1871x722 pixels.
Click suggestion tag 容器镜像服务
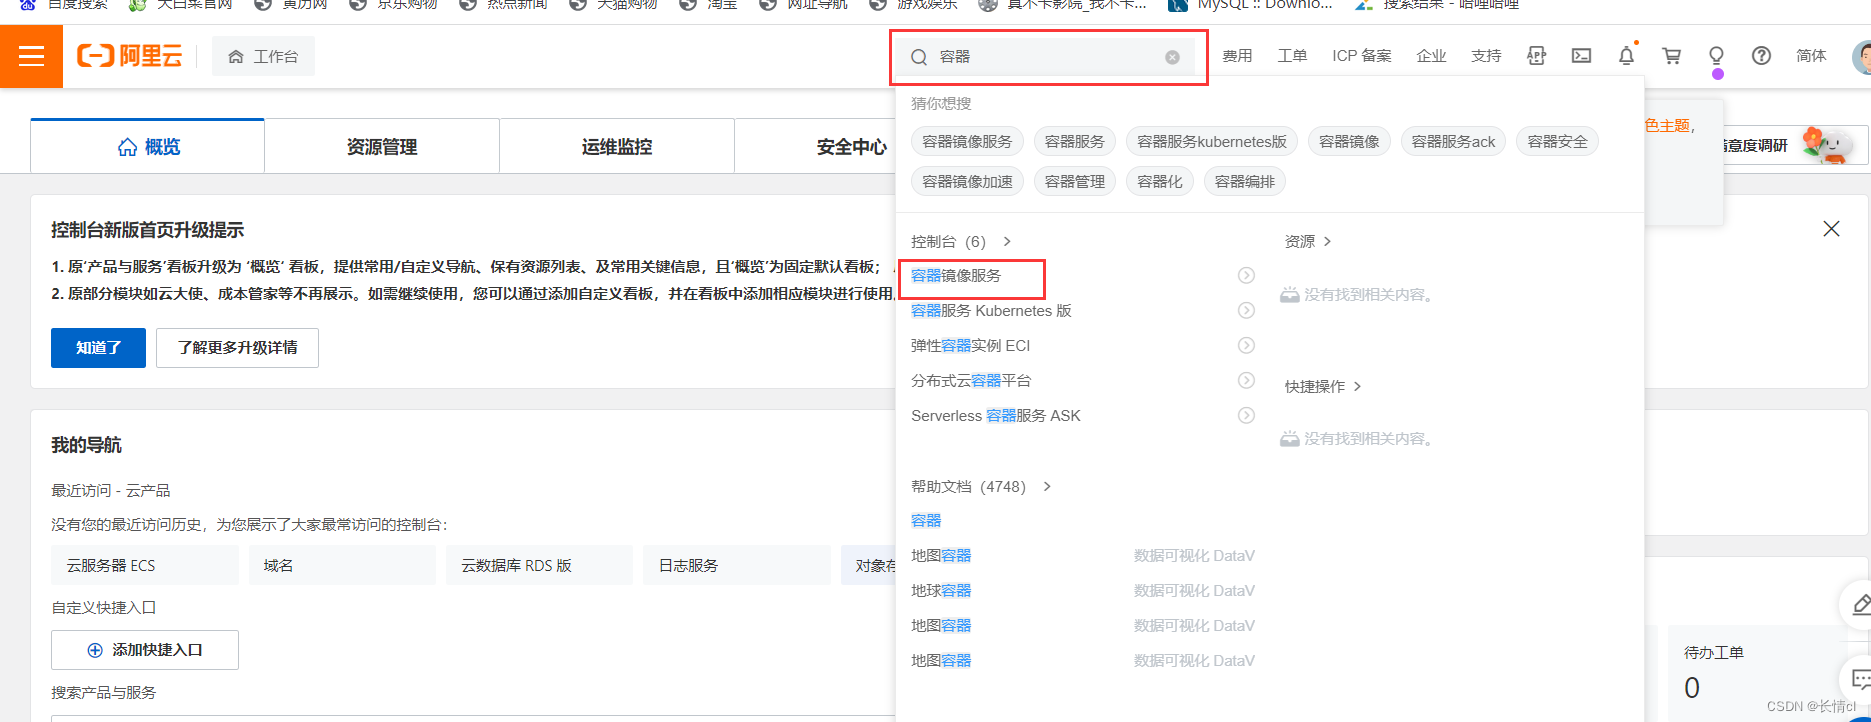[x=967, y=142]
